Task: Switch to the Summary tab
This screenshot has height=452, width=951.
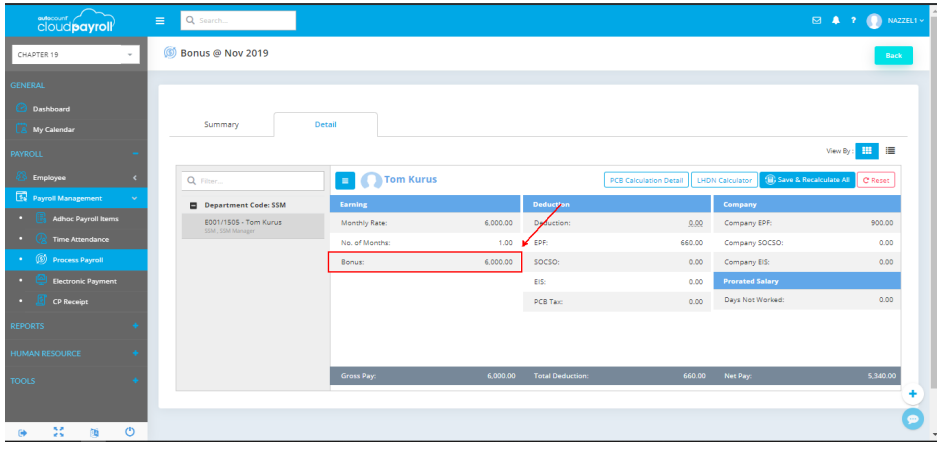Action: tap(221, 125)
